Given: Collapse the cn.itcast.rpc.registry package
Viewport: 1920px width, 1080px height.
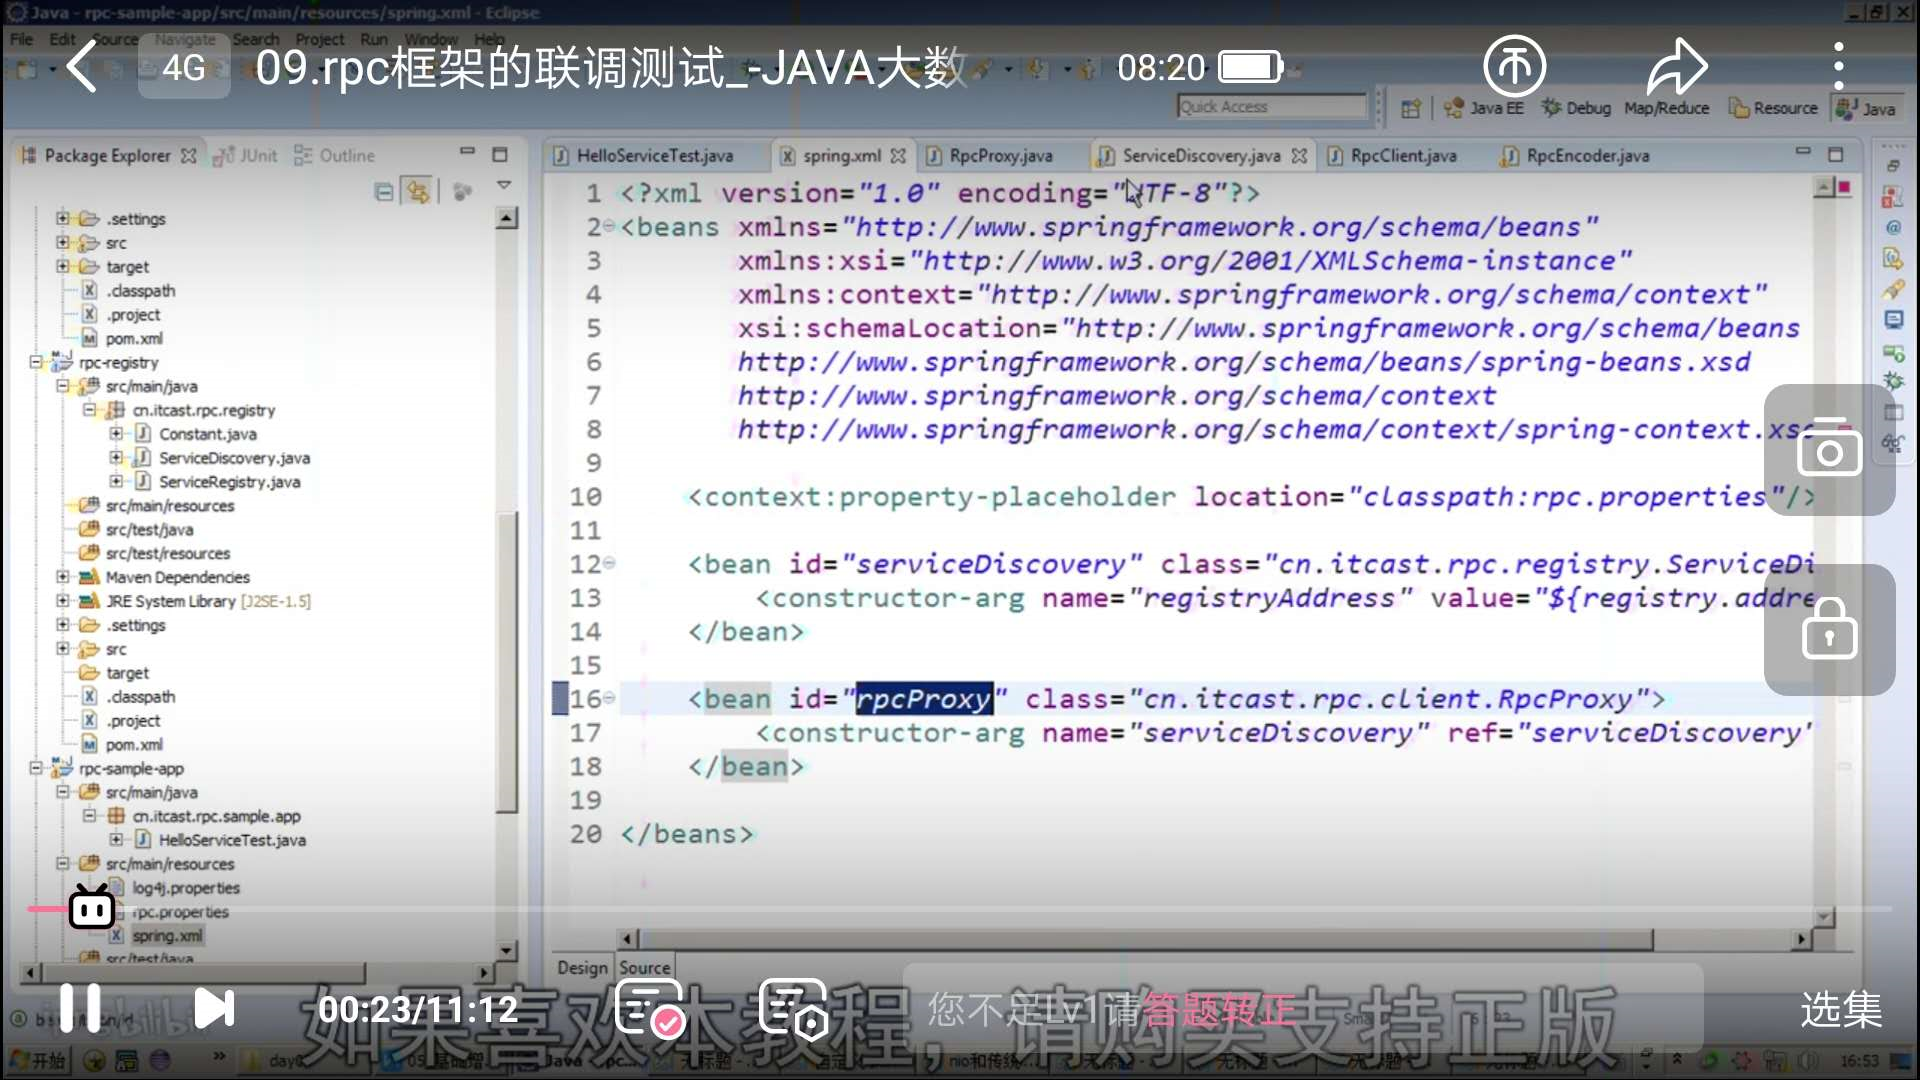Looking at the screenshot, I should pyautogui.click(x=89, y=410).
